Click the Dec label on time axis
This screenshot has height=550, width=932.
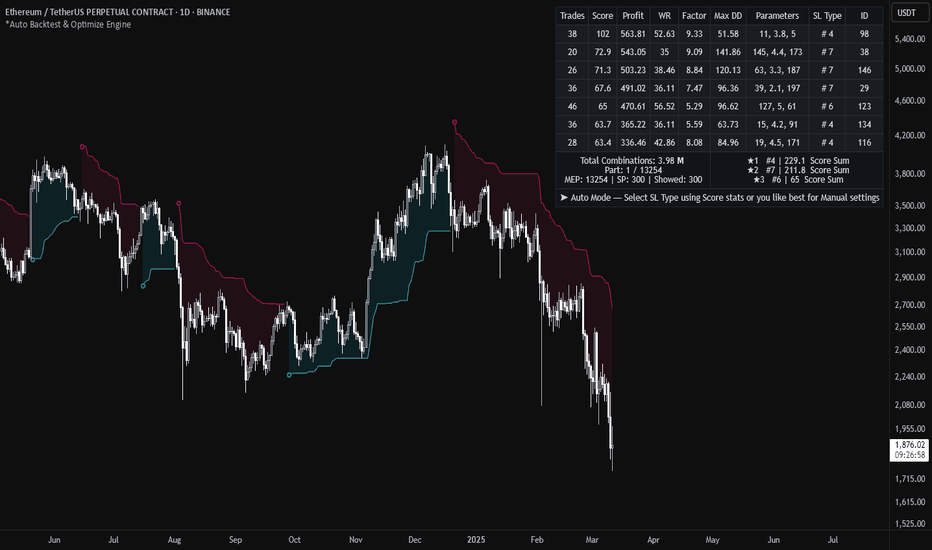pyautogui.click(x=415, y=540)
